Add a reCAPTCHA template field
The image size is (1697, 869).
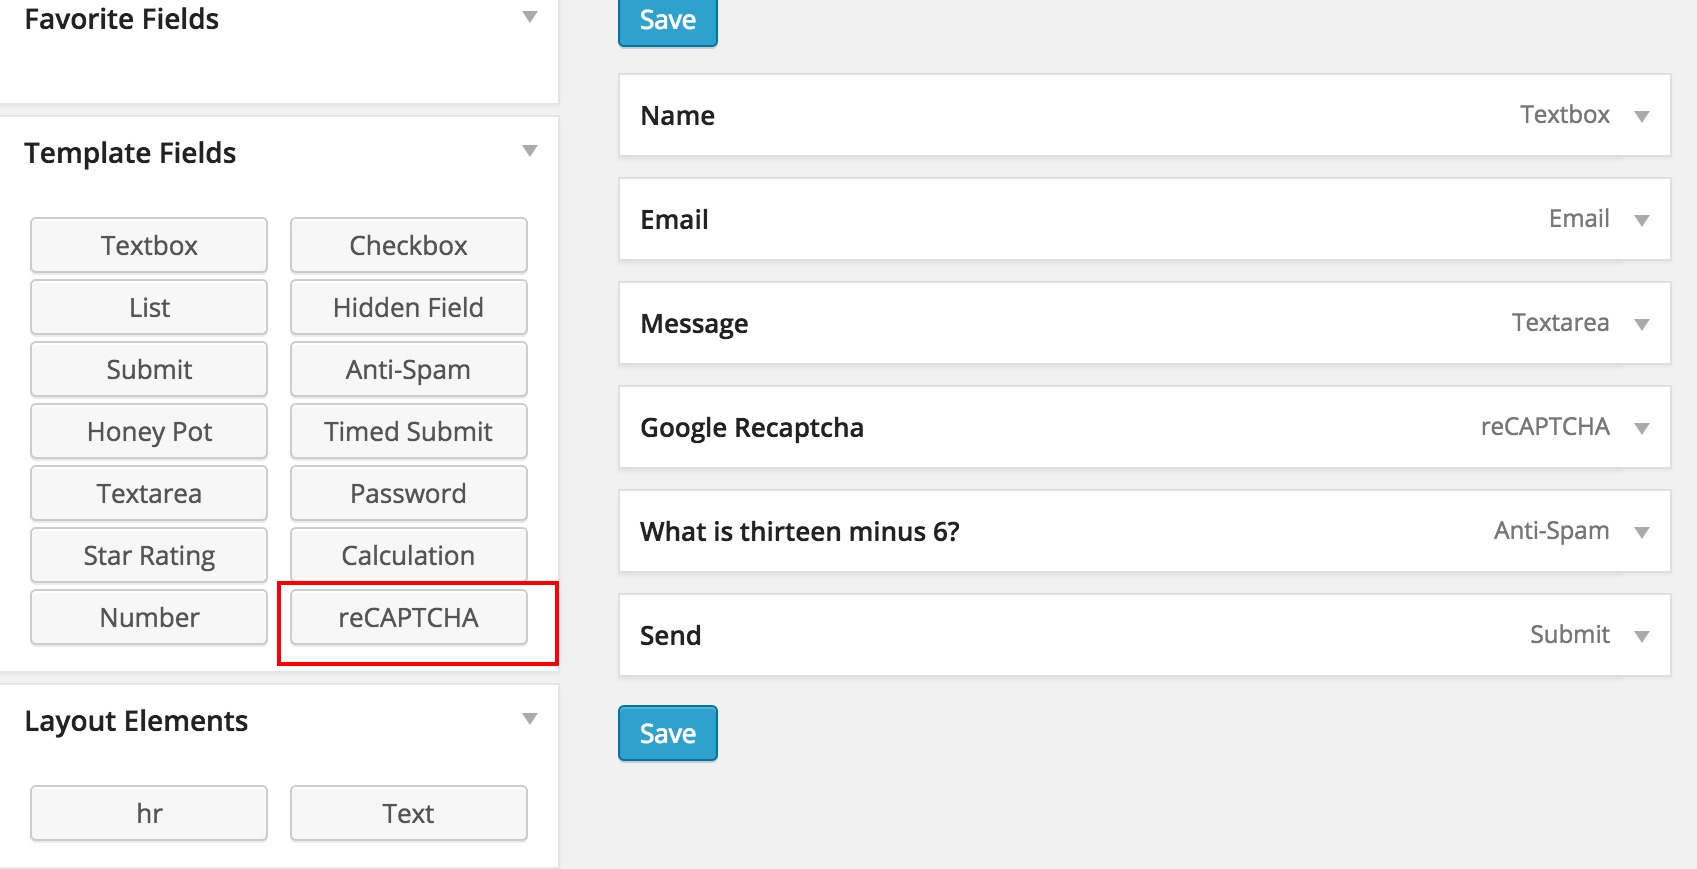(408, 617)
